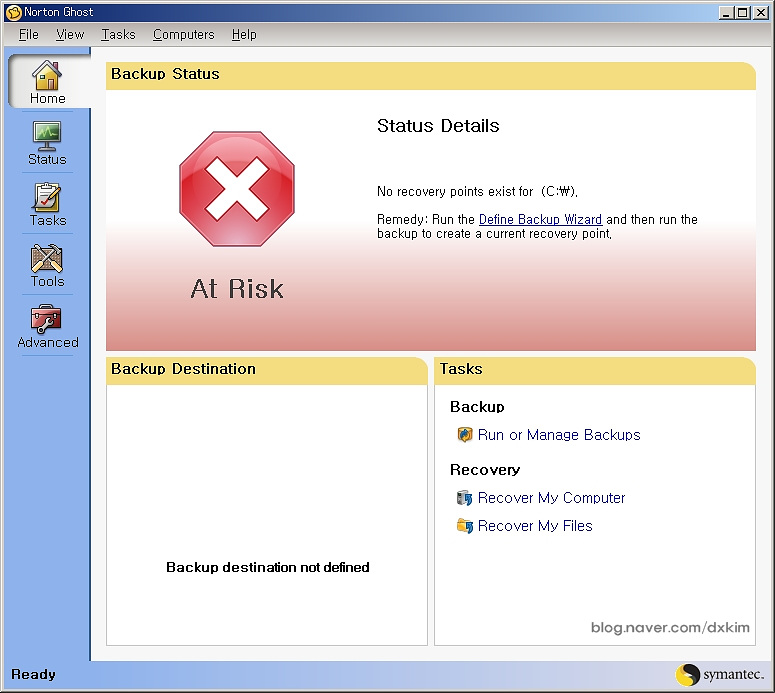Click the 'Ready' status bar text
This screenshot has height=693, width=775.
click(34, 674)
